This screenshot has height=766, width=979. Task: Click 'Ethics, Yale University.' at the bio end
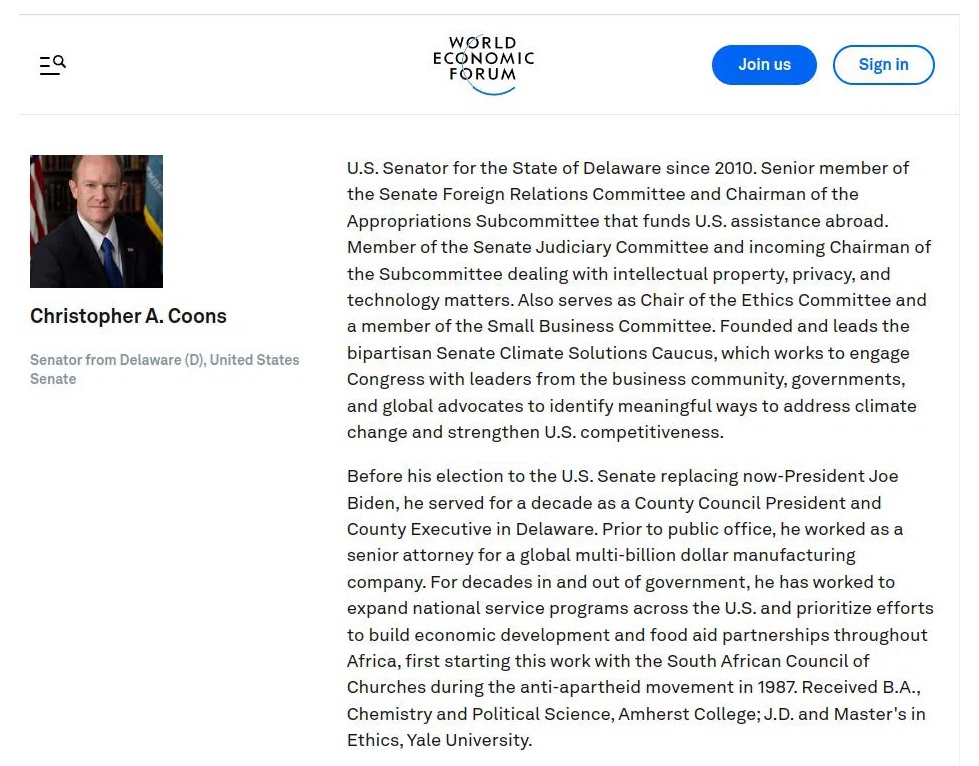pos(440,740)
